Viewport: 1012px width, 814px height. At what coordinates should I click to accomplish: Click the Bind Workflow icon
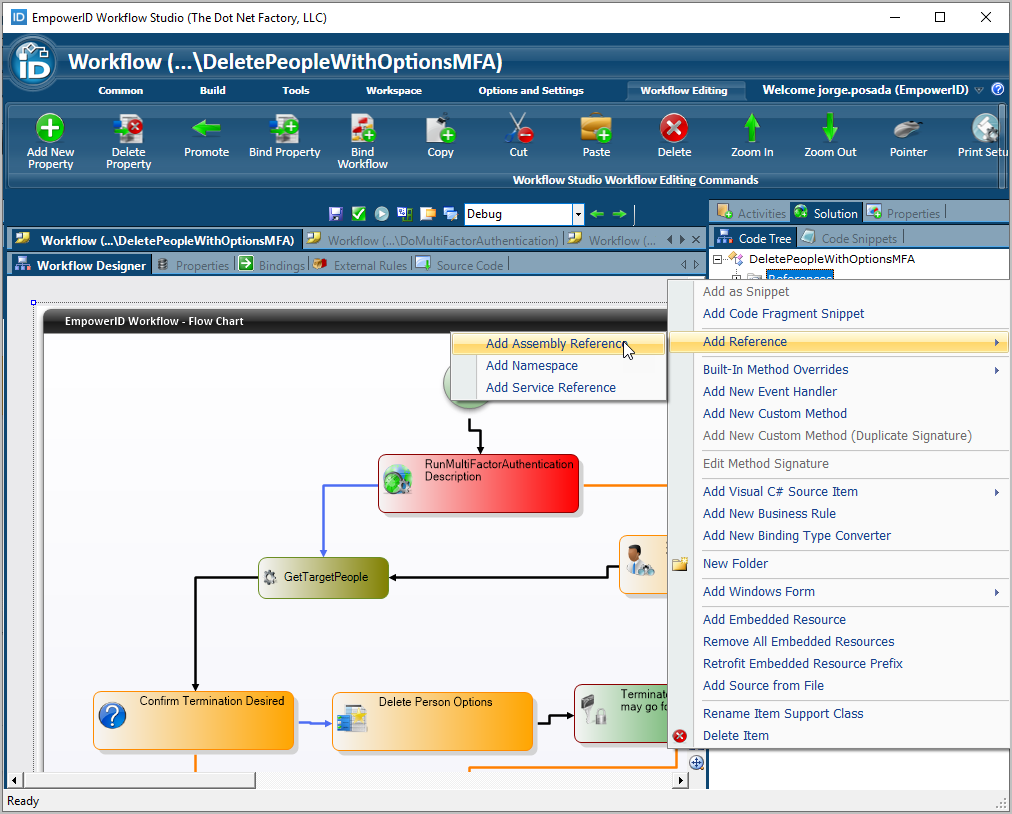pos(362,128)
